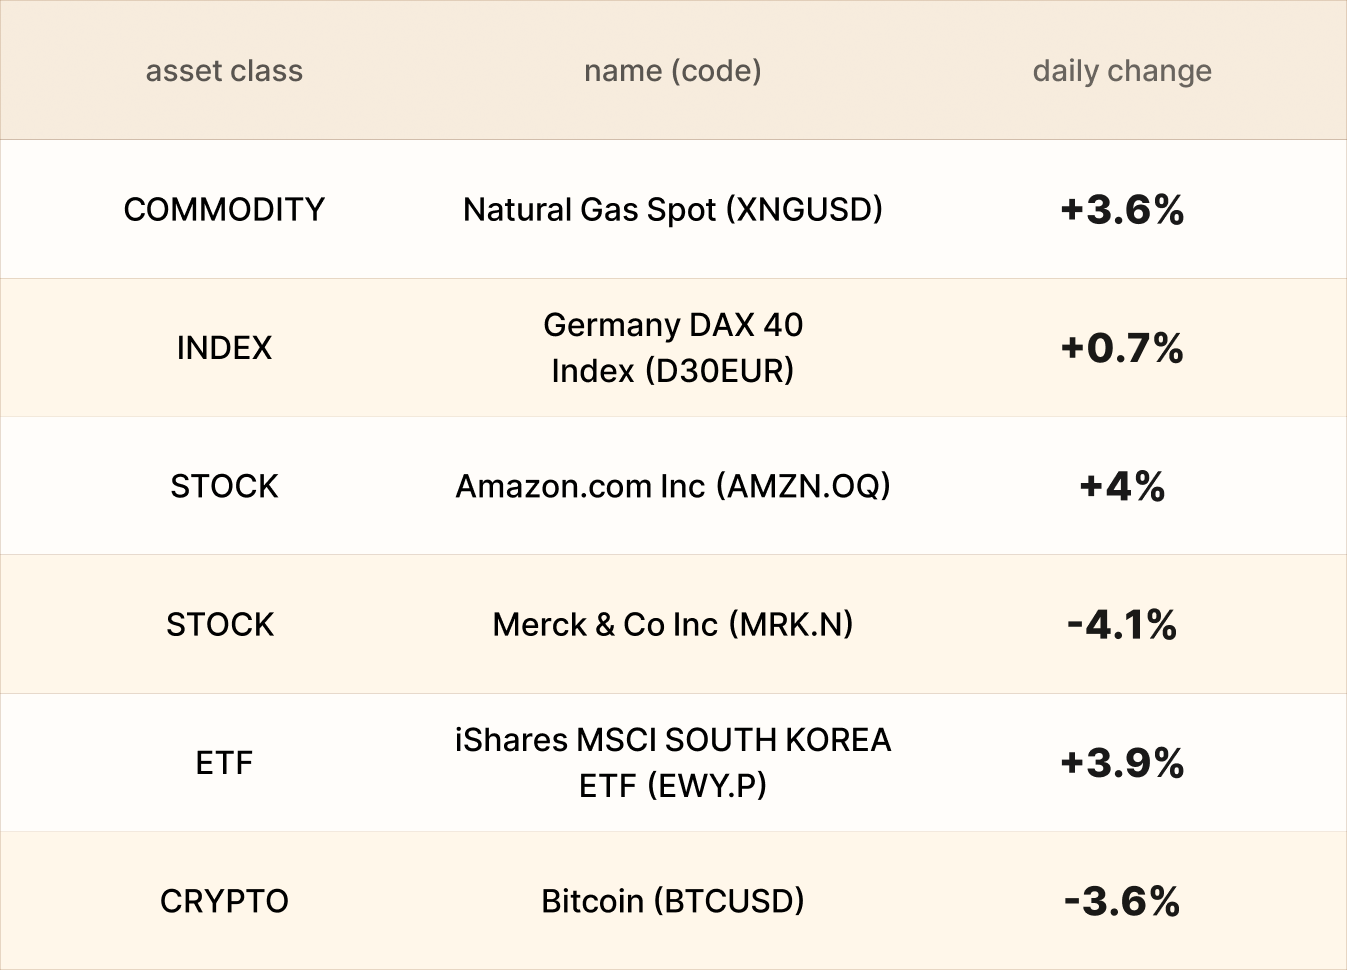The image size is (1347, 971).
Task: Click Natural Gas +3.6% daily change
Action: 1122,210
